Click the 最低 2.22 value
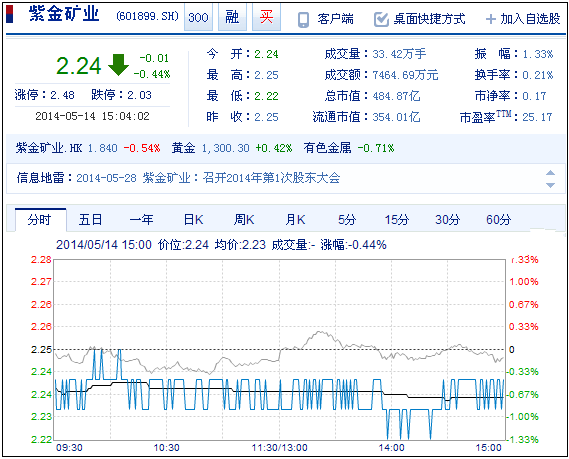 tap(266, 96)
